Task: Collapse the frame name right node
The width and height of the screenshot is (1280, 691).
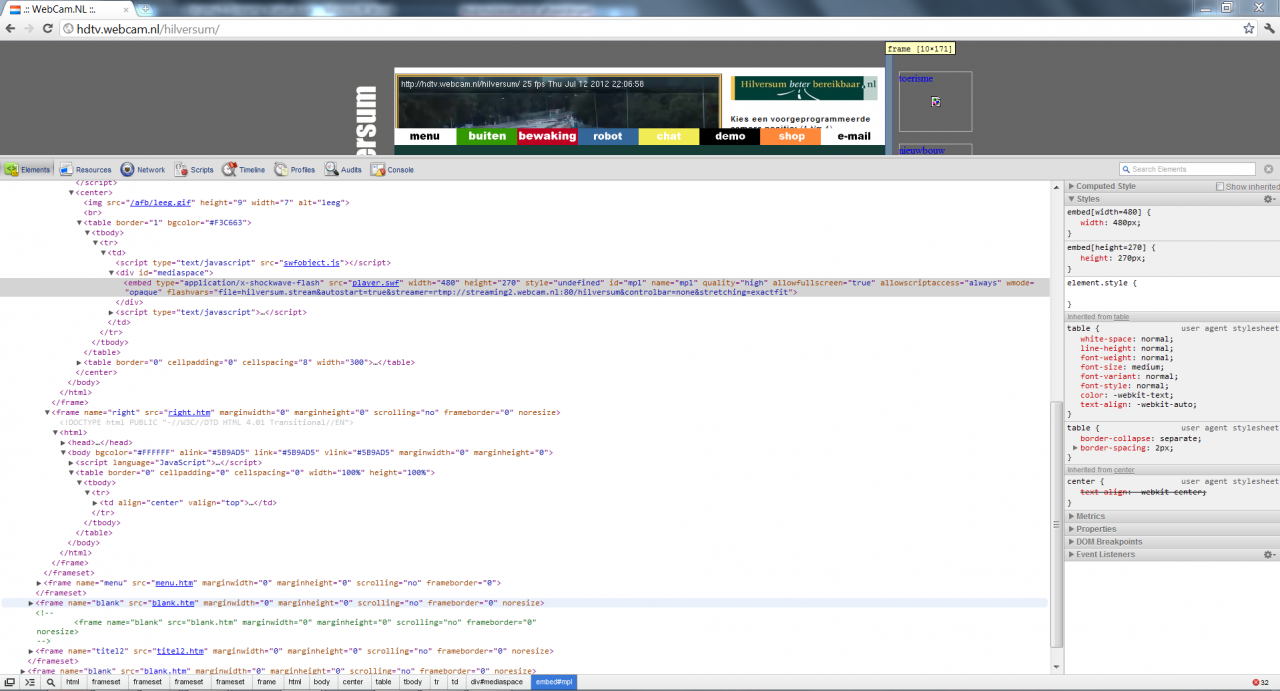Action: click(x=48, y=413)
